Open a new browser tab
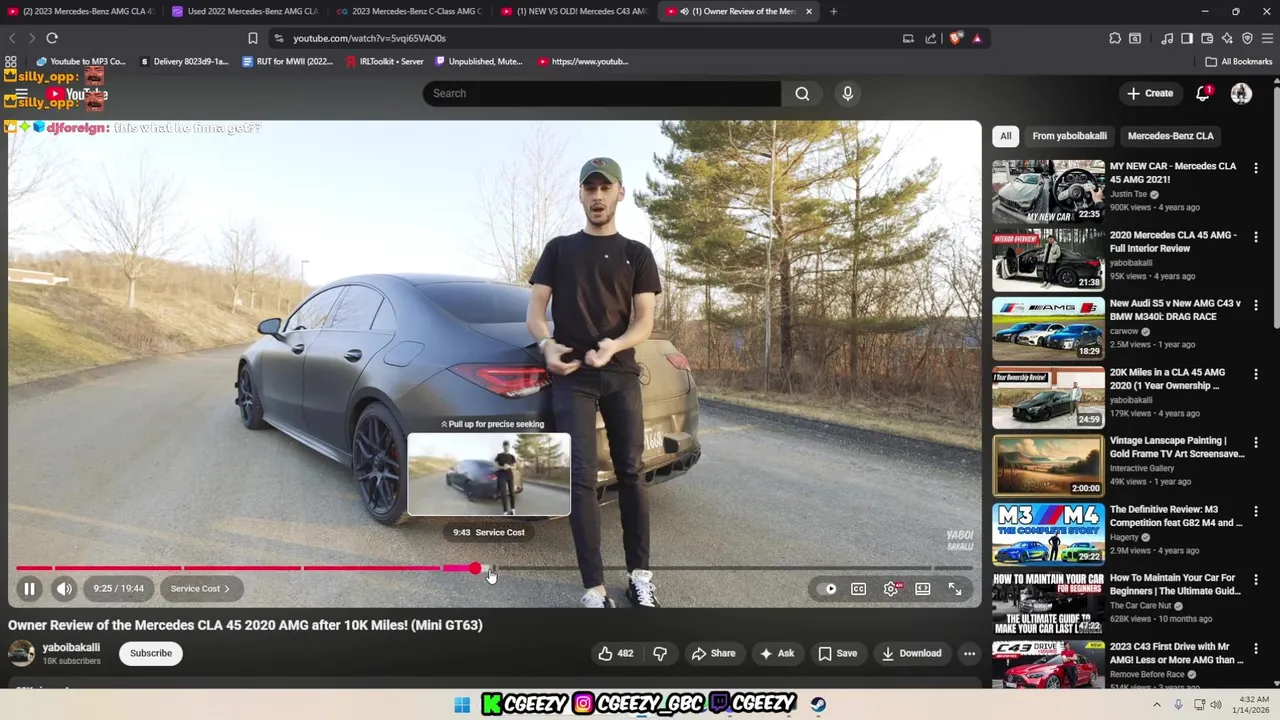Image resolution: width=1280 pixels, height=720 pixels. tap(833, 11)
